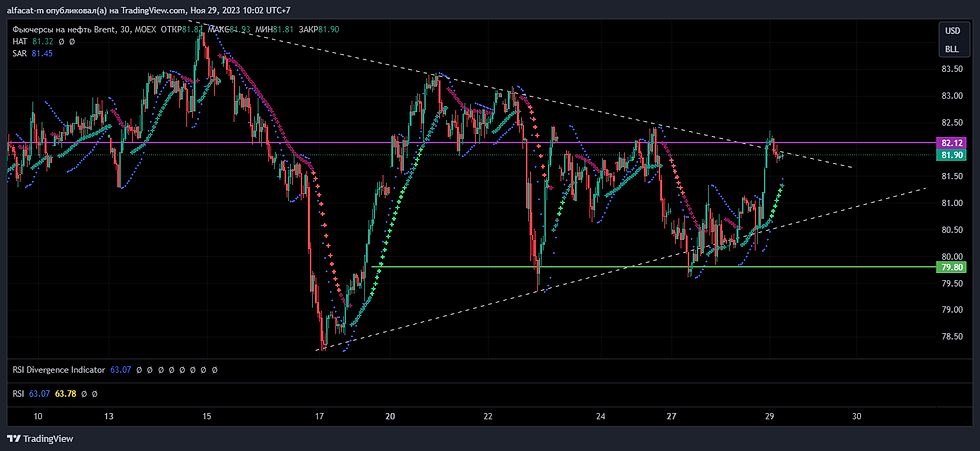The height and width of the screenshot is (451, 980).
Task: Click the 79.00 price axis value
Action: [951, 310]
